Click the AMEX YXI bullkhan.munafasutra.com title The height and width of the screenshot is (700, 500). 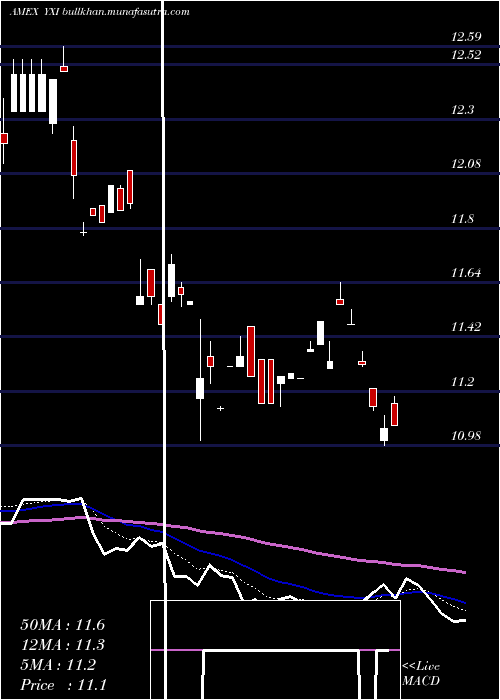click(x=100, y=12)
